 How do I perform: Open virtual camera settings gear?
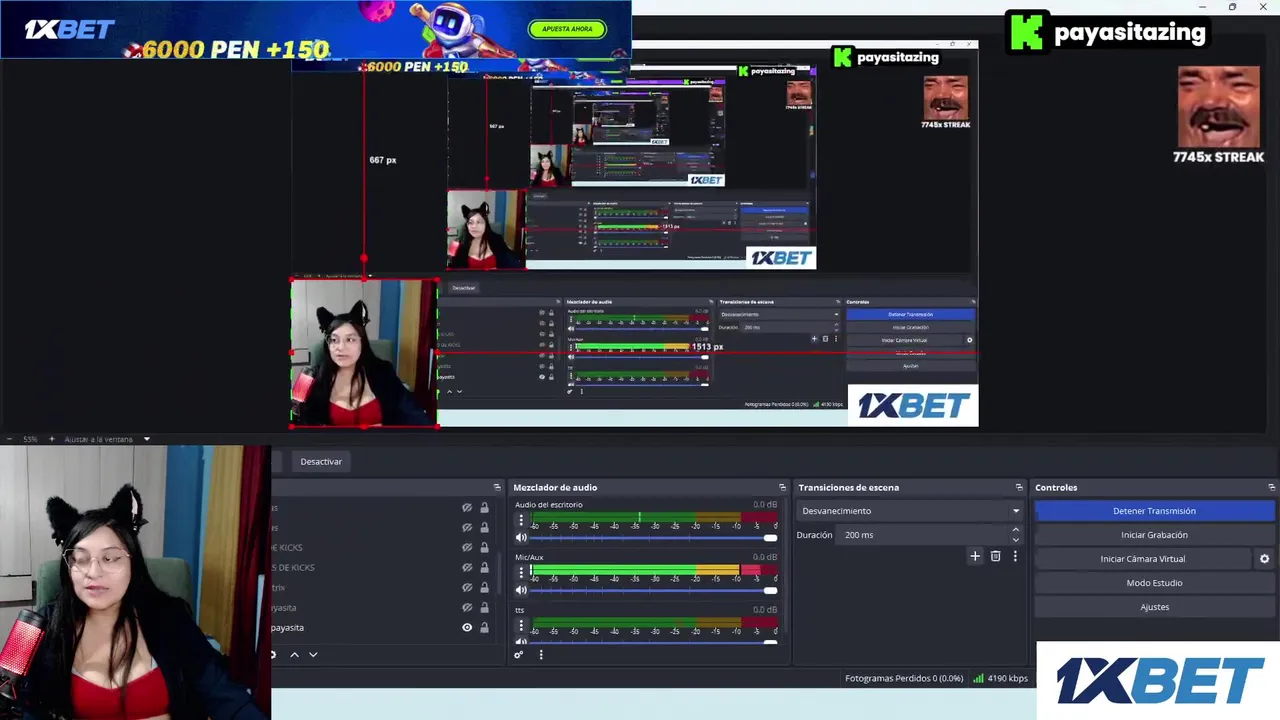[x=1264, y=559]
